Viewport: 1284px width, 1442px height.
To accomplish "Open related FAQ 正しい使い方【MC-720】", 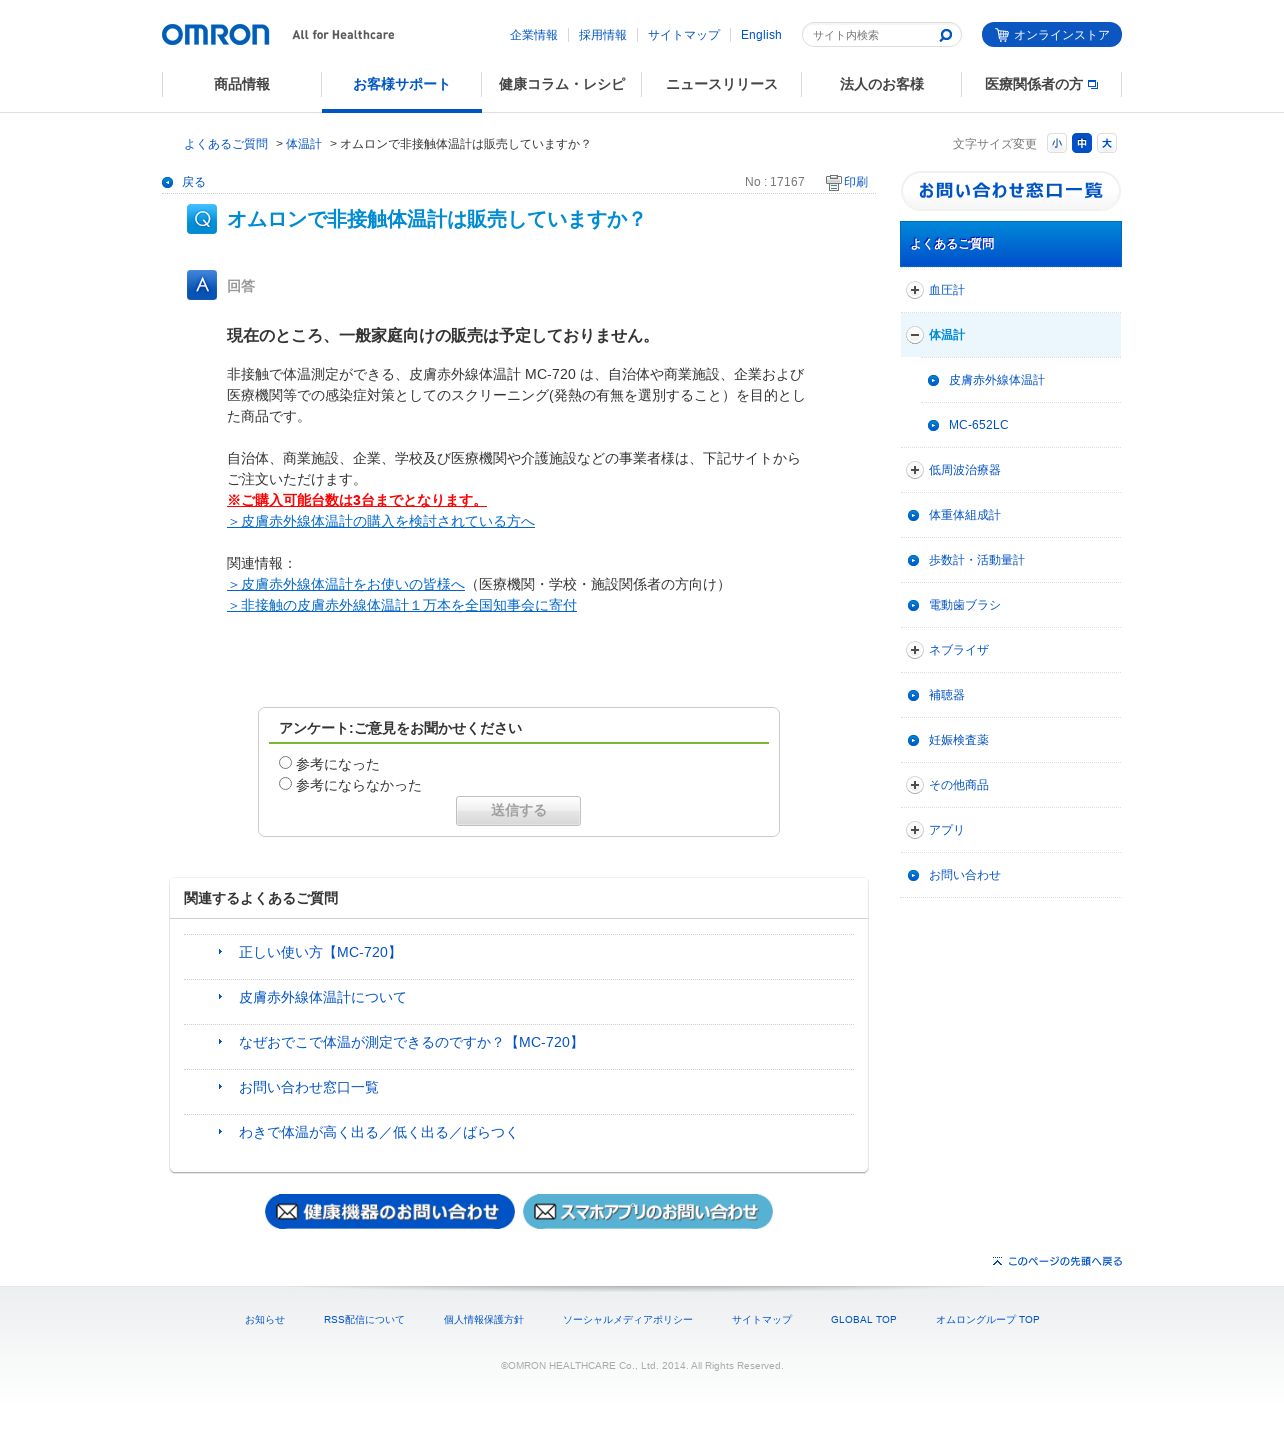I will tap(320, 952).
